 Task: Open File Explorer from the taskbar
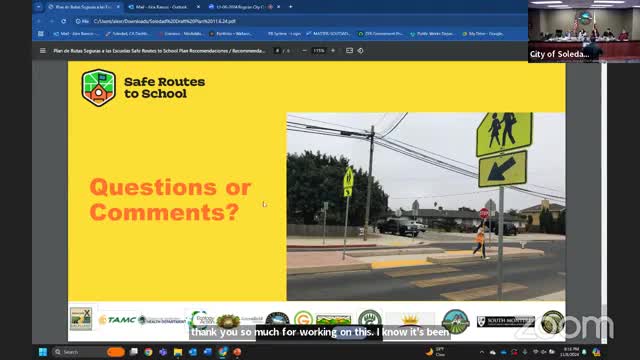click(178, 352)
